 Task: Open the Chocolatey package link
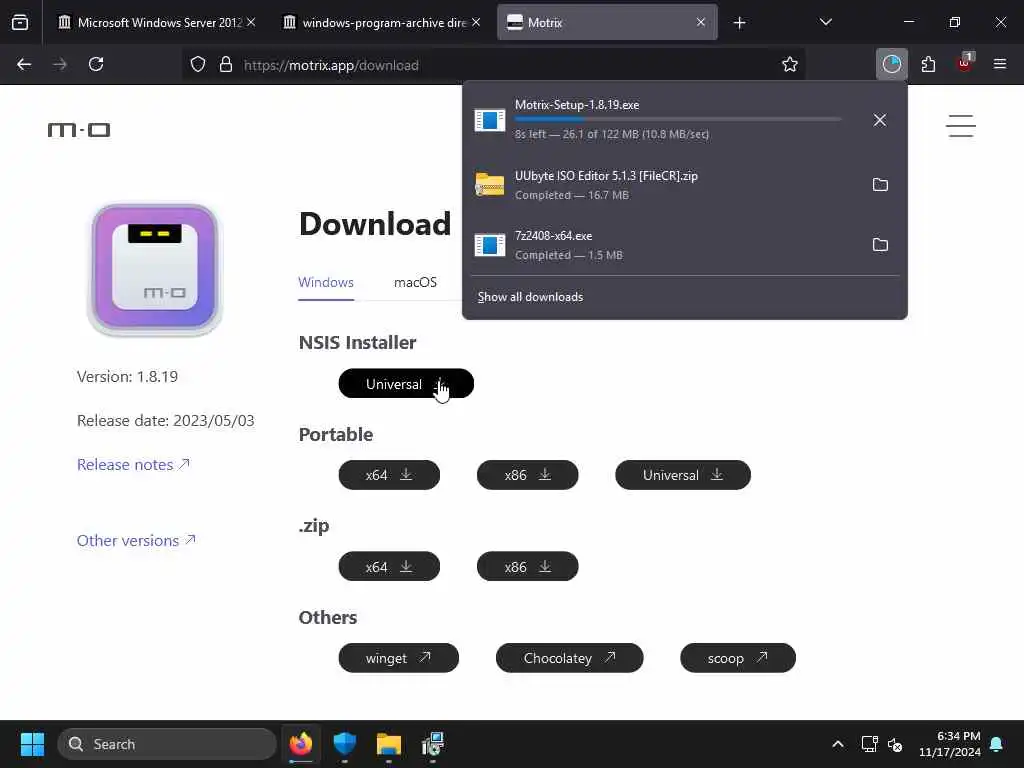click(x=569, y=658)
